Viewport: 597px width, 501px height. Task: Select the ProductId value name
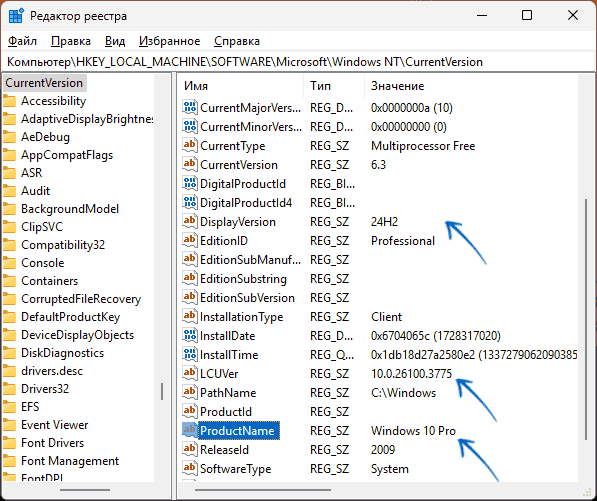[226, 412]
